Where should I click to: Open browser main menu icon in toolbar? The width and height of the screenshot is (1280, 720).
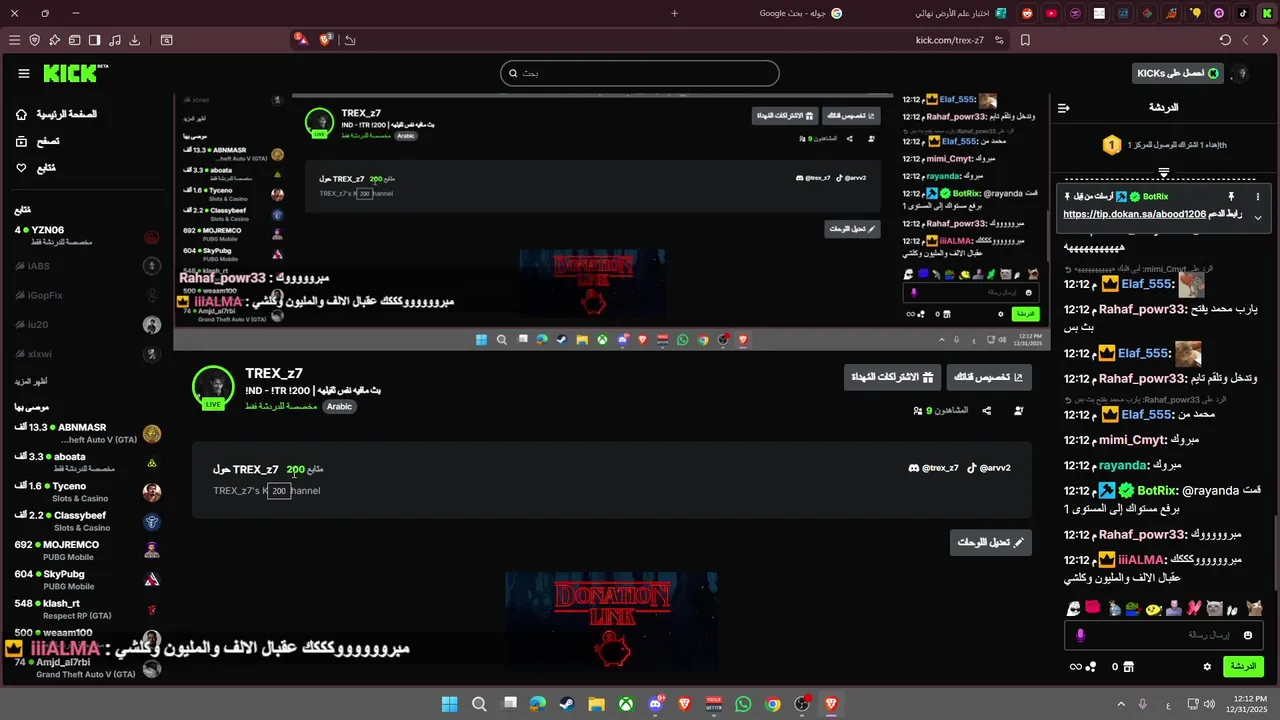click(x=14, y=40)
